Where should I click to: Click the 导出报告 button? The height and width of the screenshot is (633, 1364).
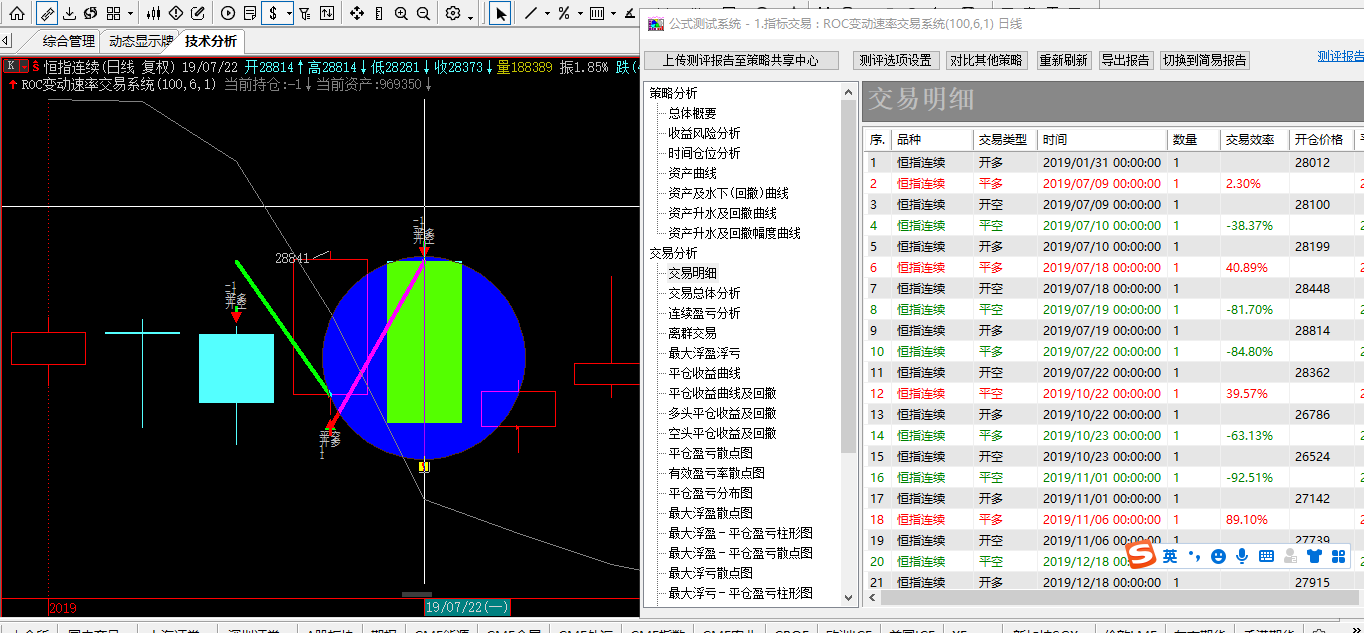tap(1125, 60)
